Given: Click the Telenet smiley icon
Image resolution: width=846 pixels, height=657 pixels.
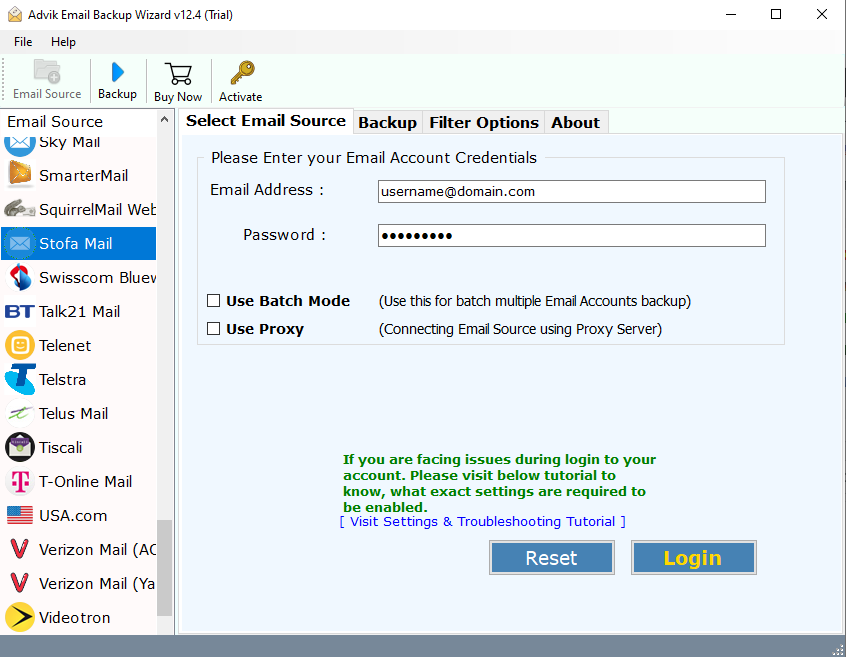Looking at the screenshot, I should tap(20, 345).
